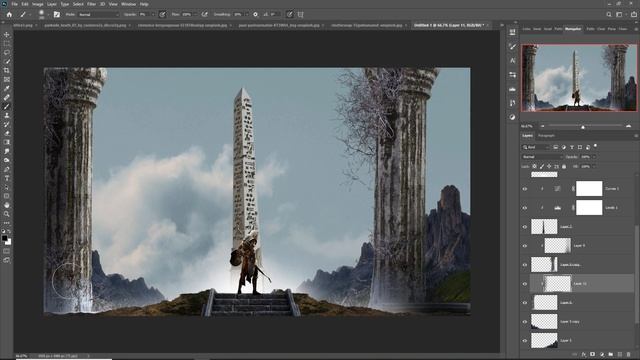Hide the Layer 9 eye icon
The height and width of the screenshot is (360, 640).
[525, 246]
